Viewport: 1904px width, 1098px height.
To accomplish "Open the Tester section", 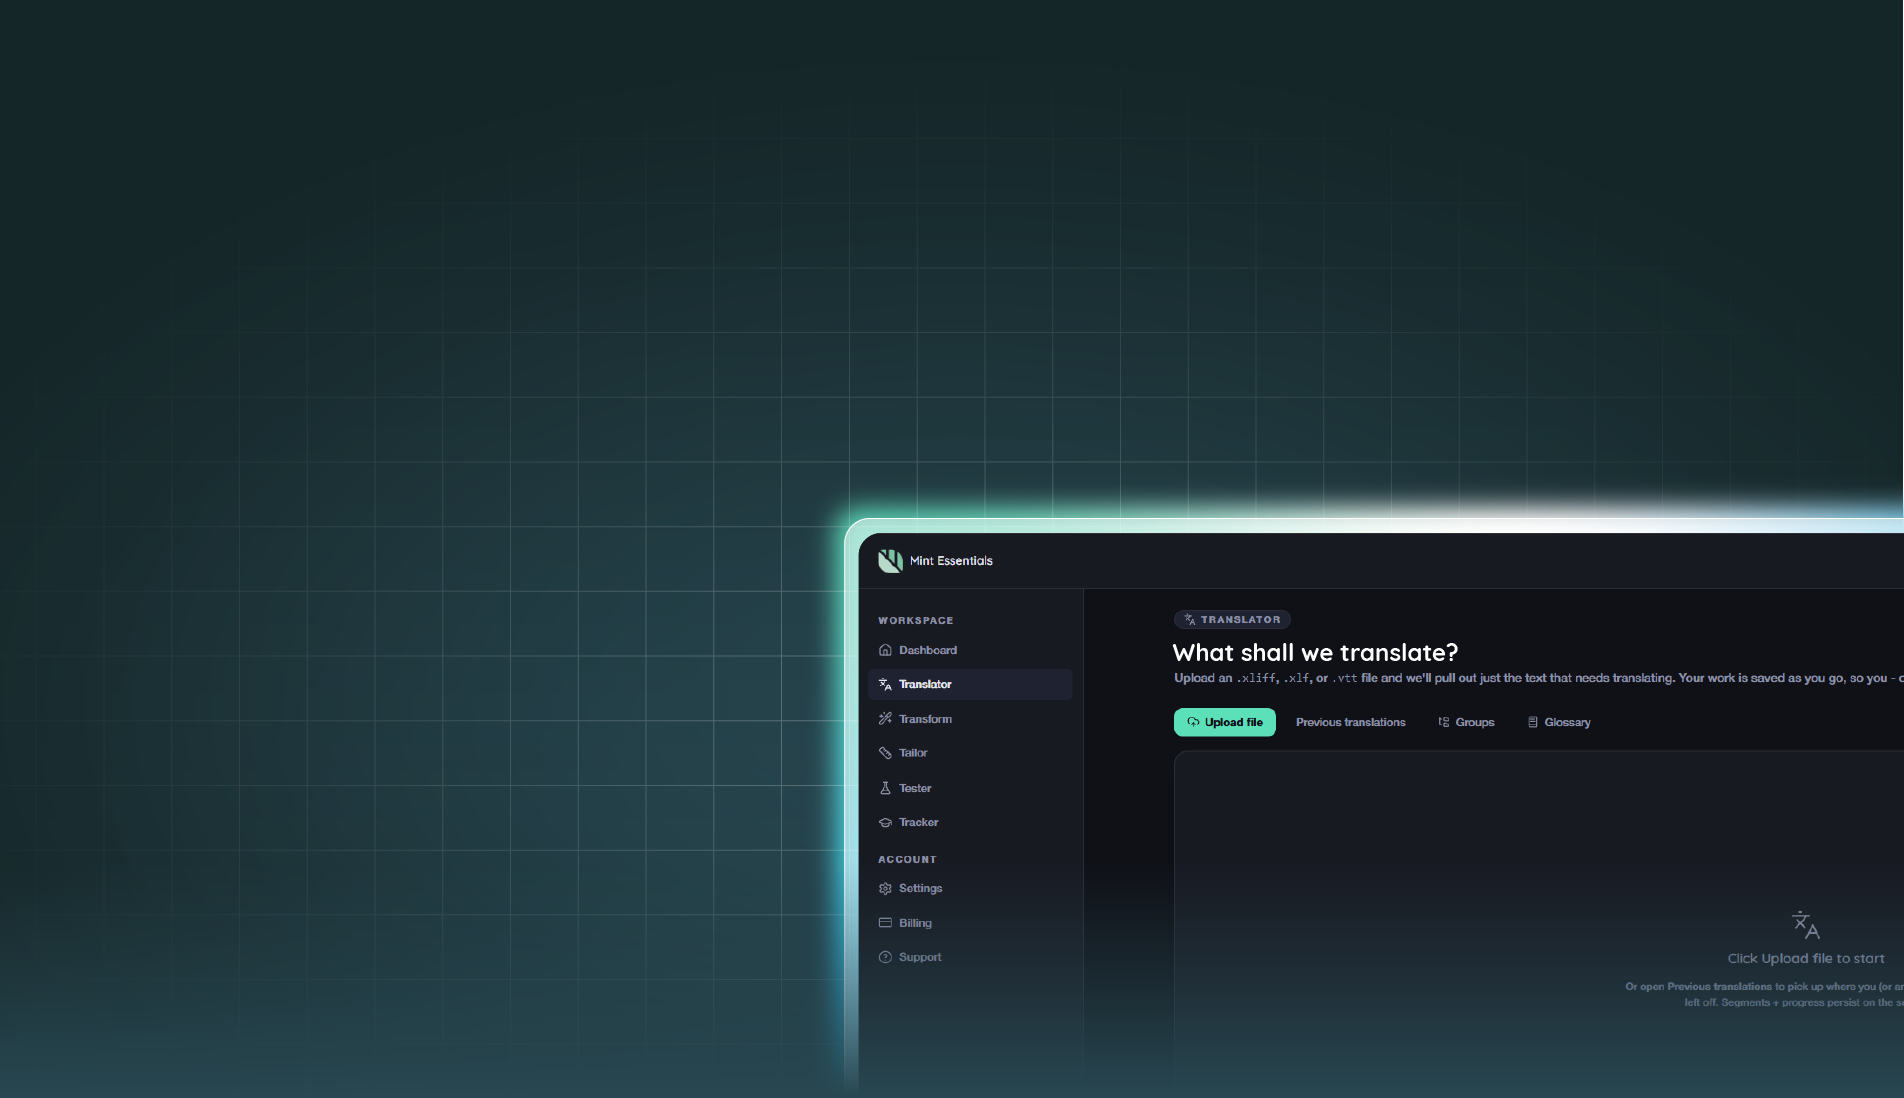I will pos(970,788).
